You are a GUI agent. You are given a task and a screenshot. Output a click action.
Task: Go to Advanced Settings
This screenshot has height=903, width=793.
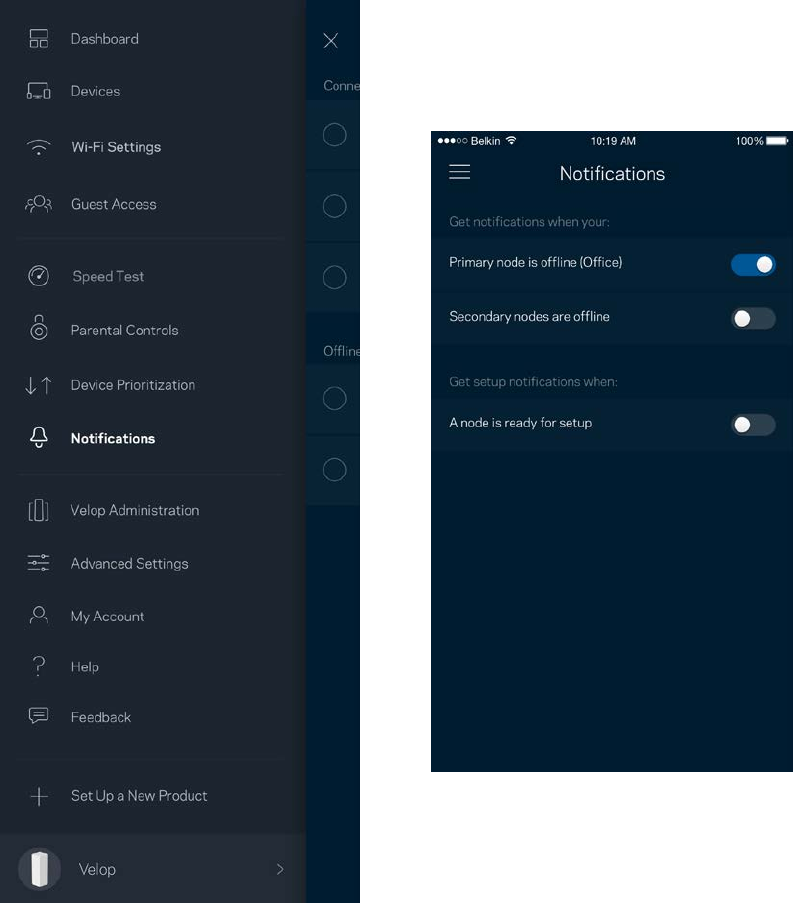click(x=130, y=563)
